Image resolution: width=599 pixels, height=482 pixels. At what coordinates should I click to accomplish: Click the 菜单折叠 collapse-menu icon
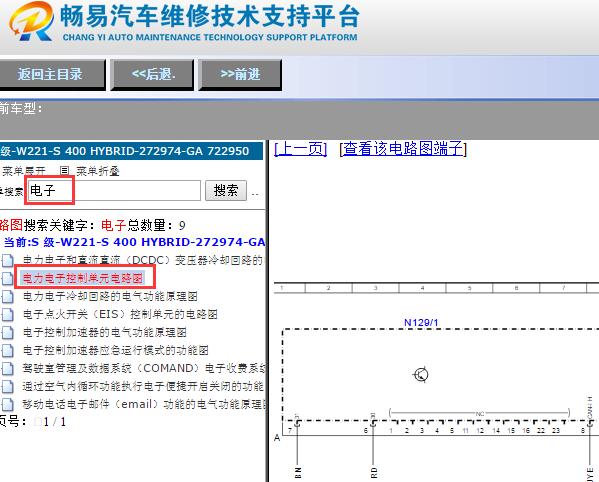coord(65,171)
